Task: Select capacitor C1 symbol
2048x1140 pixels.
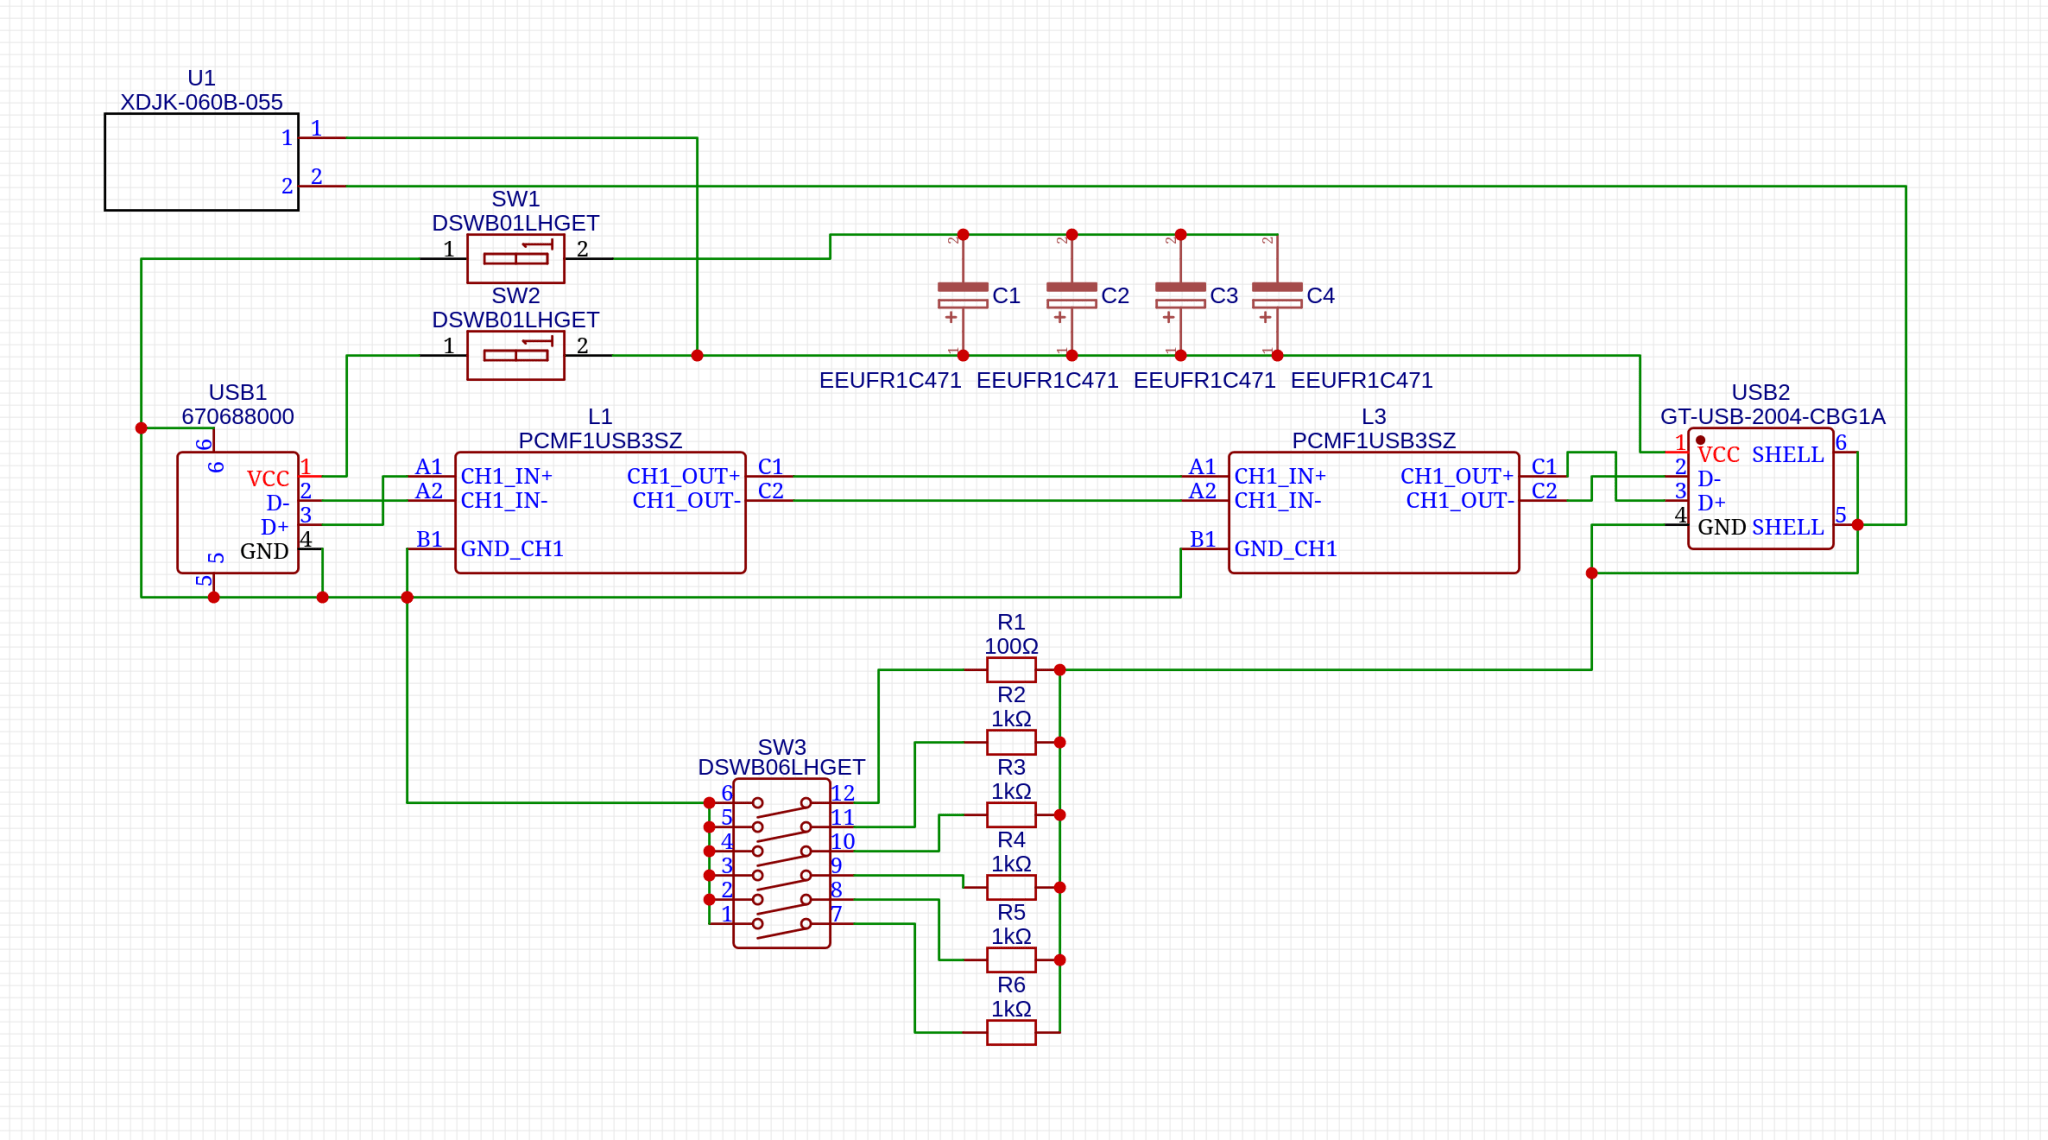Action: tap(963, 295)
